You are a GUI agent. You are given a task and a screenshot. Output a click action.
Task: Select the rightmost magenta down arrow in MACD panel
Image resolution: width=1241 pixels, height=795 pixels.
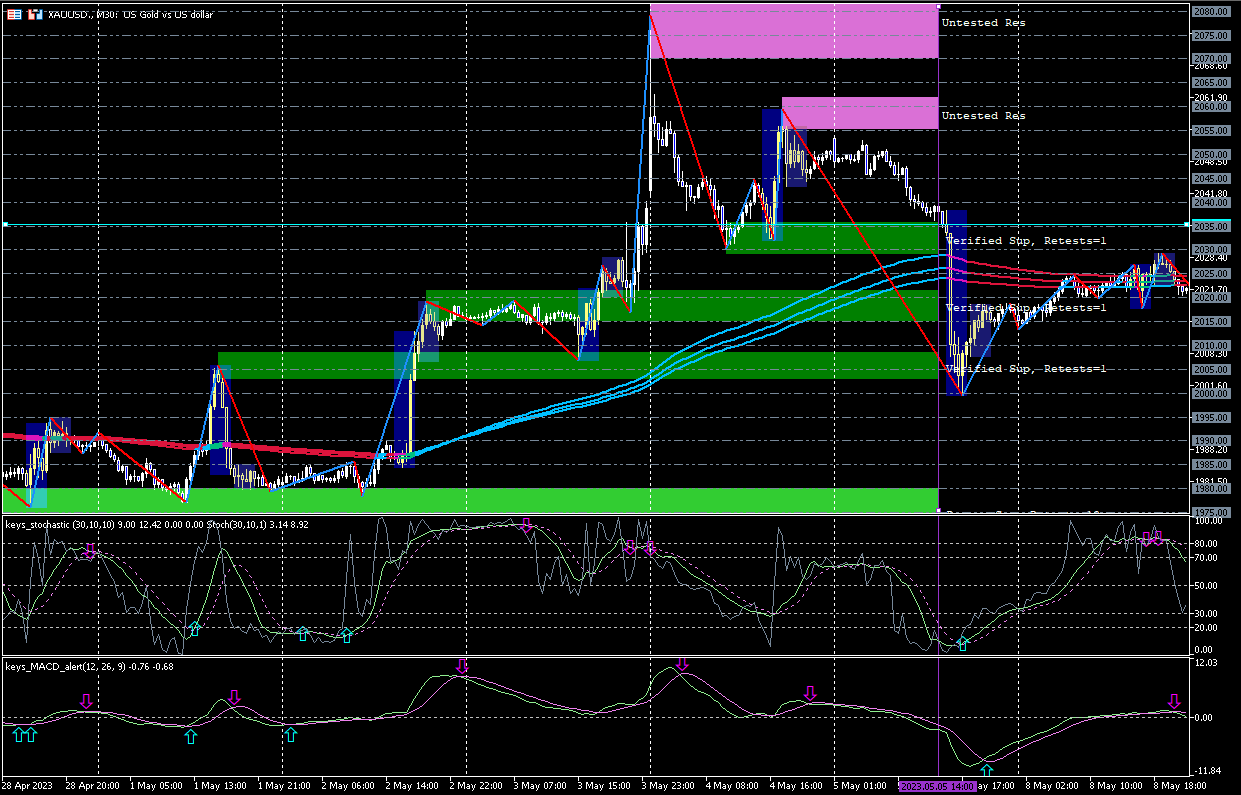pos(1174,701)
